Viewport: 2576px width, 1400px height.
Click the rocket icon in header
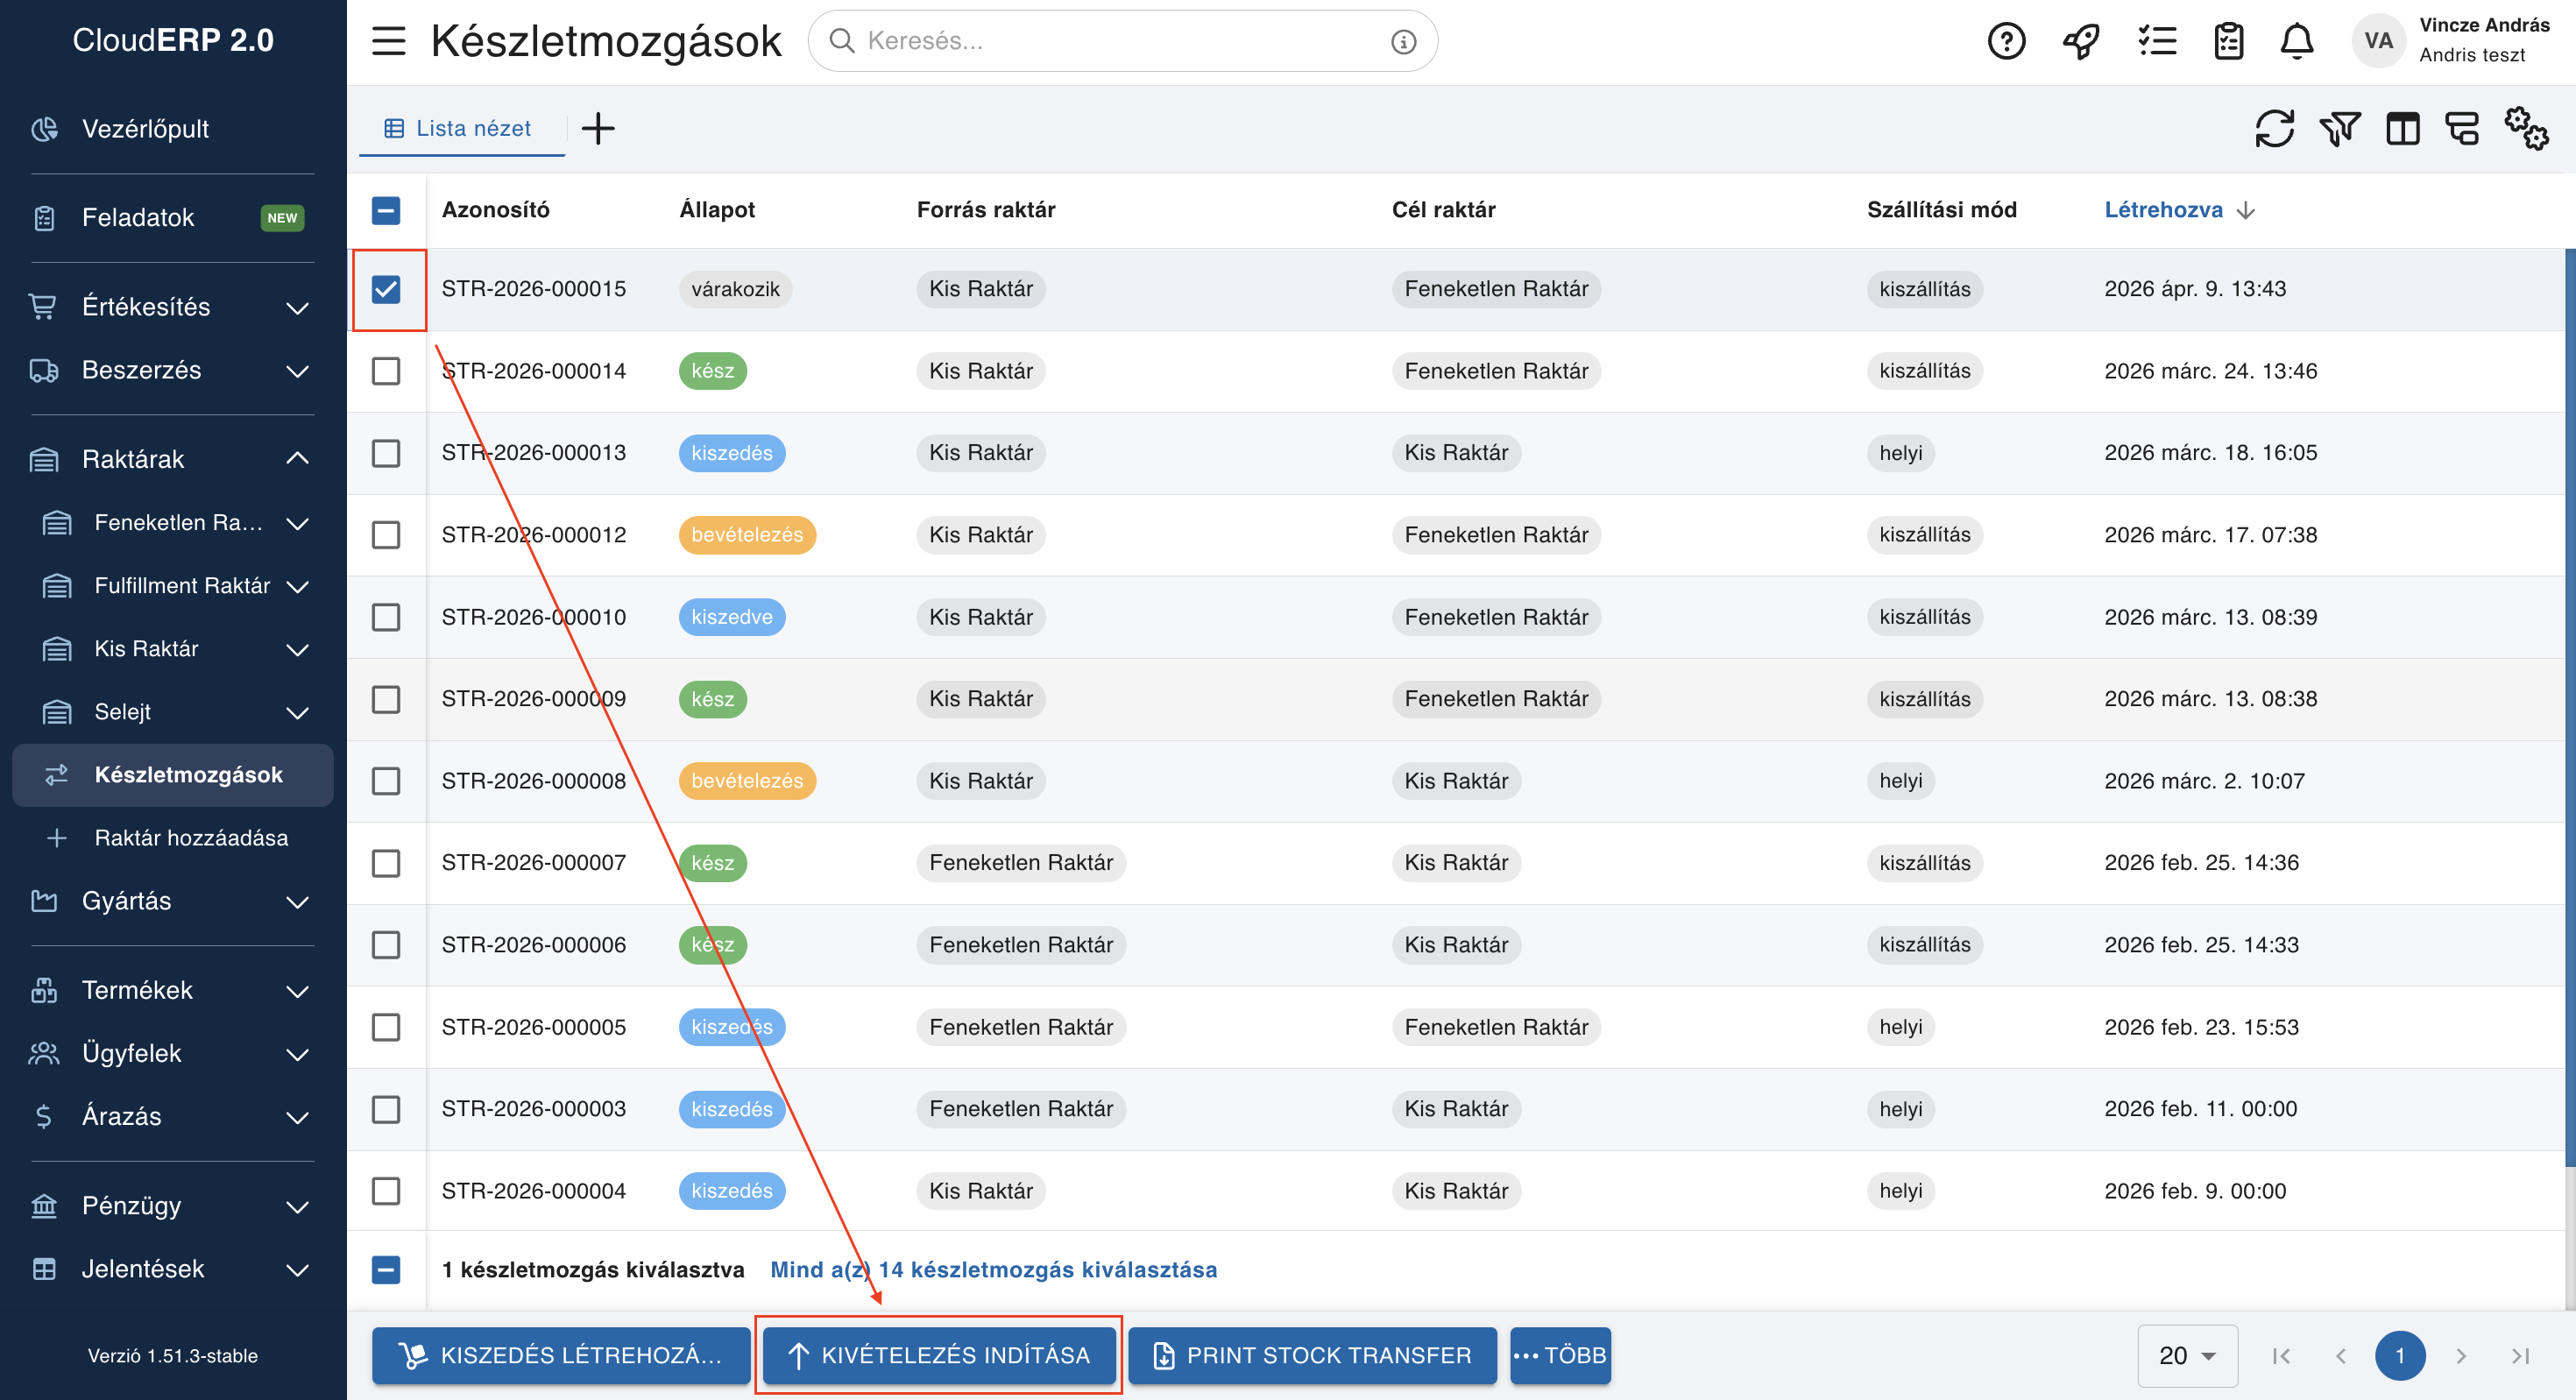[2081, 41]
